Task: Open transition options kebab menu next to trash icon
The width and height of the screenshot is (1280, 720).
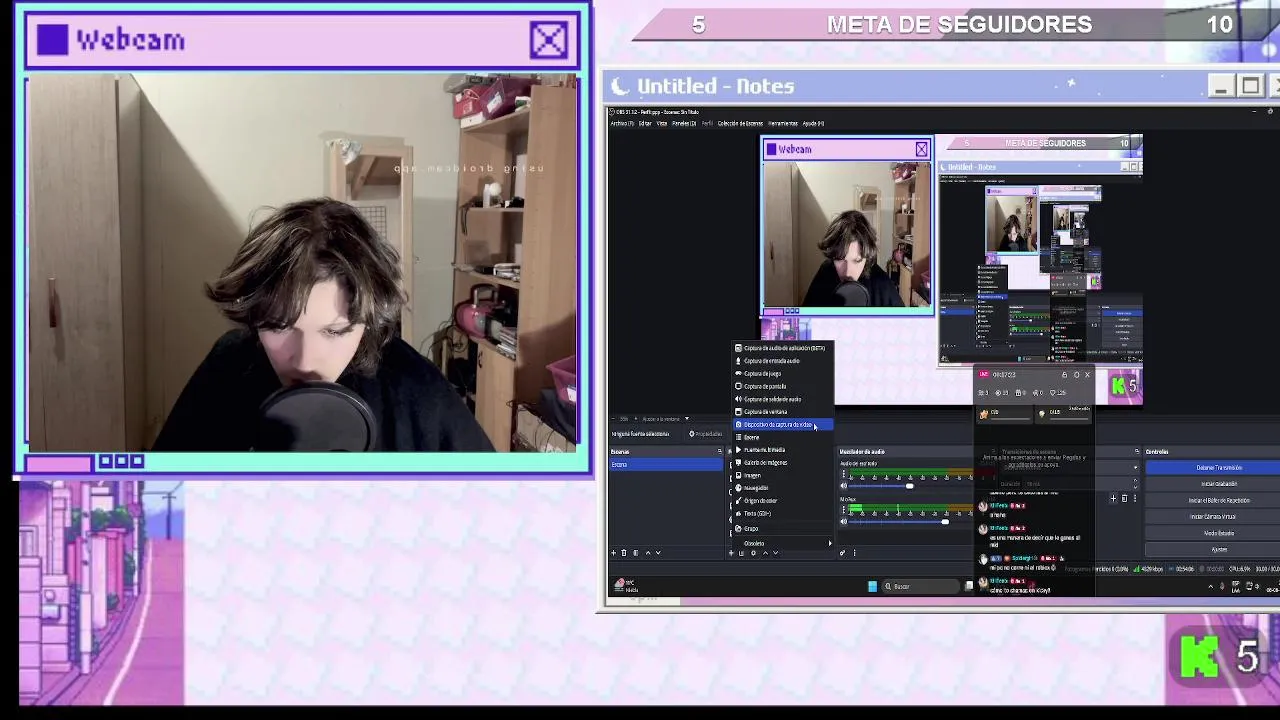Action: coord(1135,498)
